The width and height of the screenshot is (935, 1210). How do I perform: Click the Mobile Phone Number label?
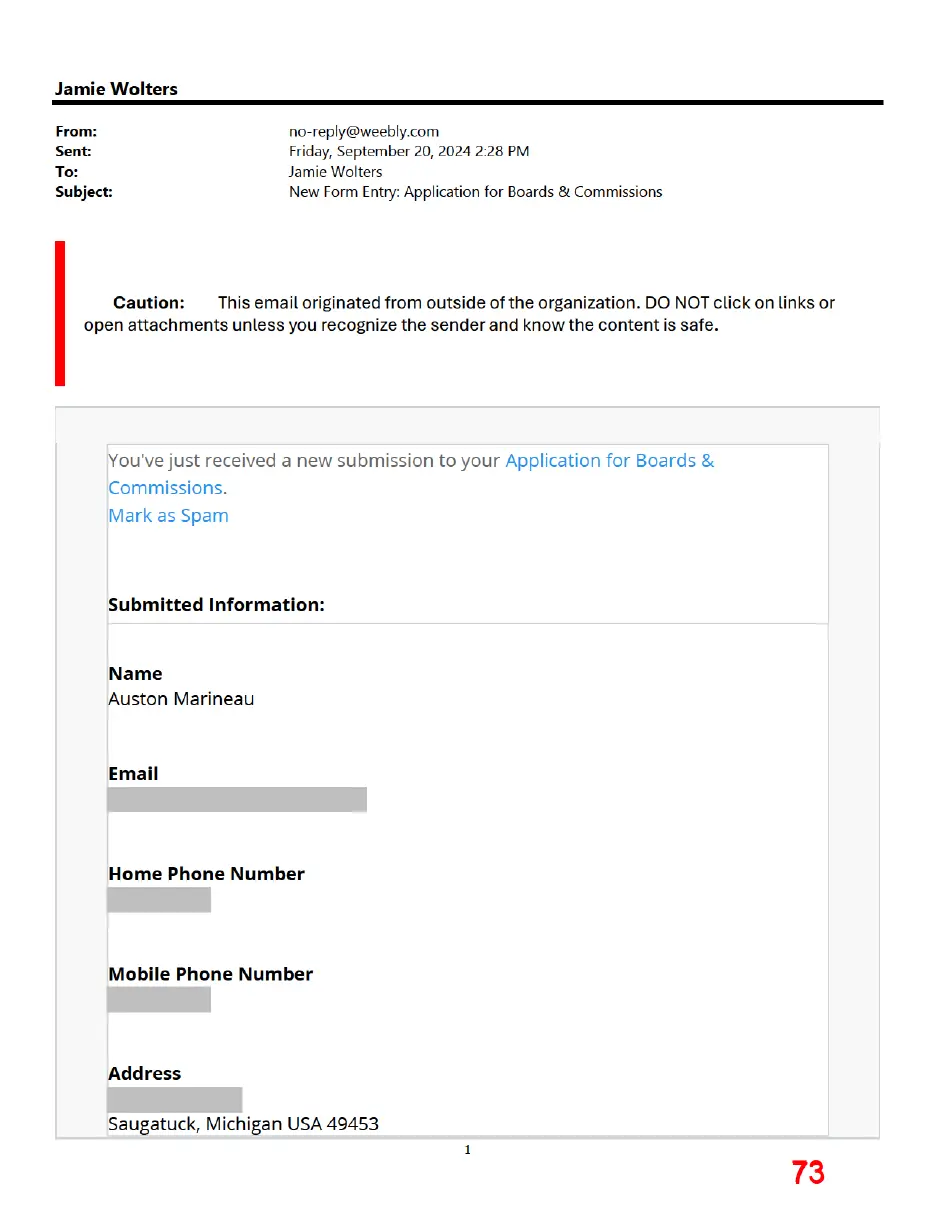pos(210,974)
